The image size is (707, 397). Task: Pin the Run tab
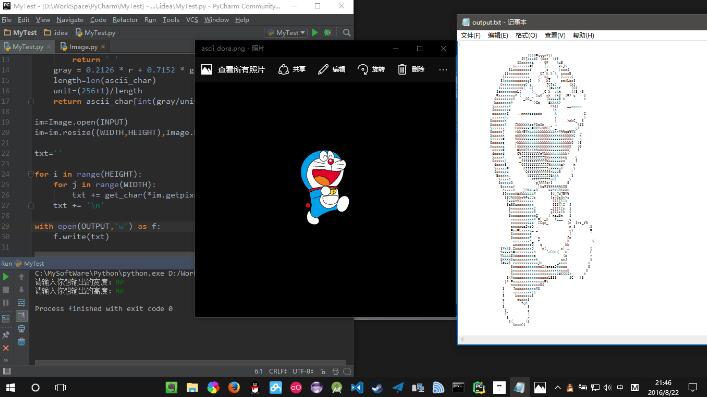click(5, 335)
